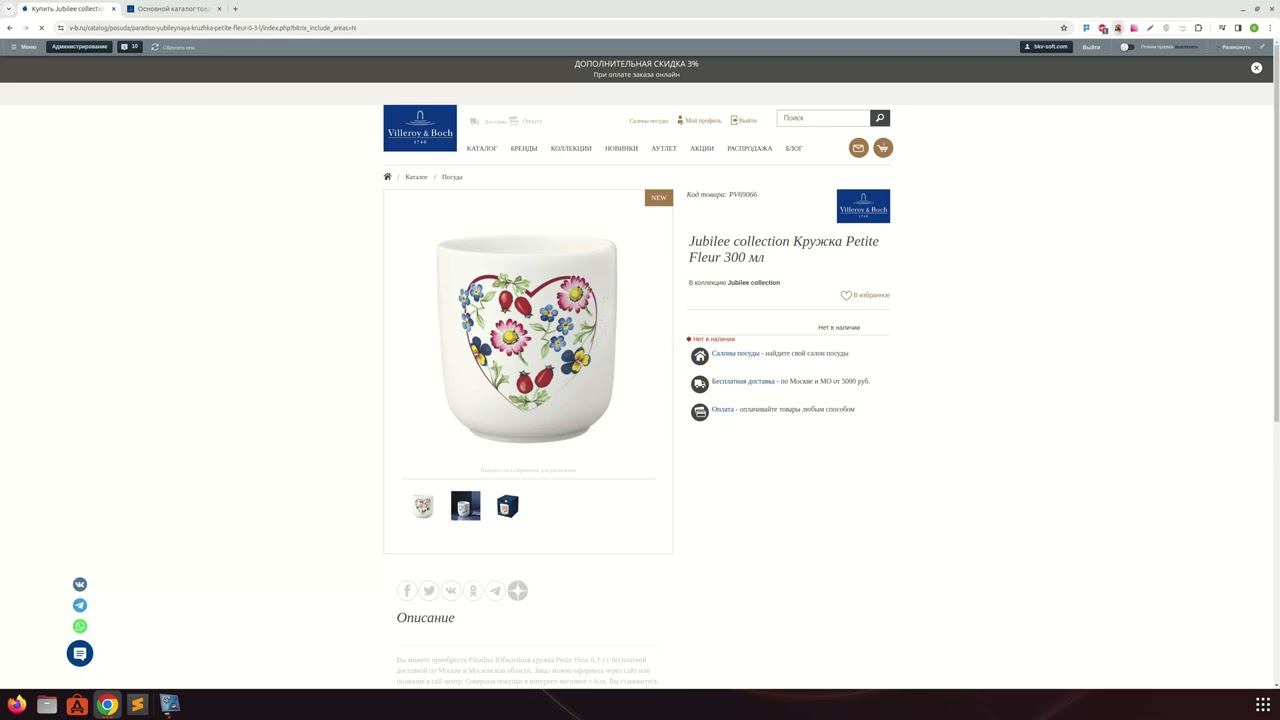Share product via Odnoklassniki icon

coord(473,591)
